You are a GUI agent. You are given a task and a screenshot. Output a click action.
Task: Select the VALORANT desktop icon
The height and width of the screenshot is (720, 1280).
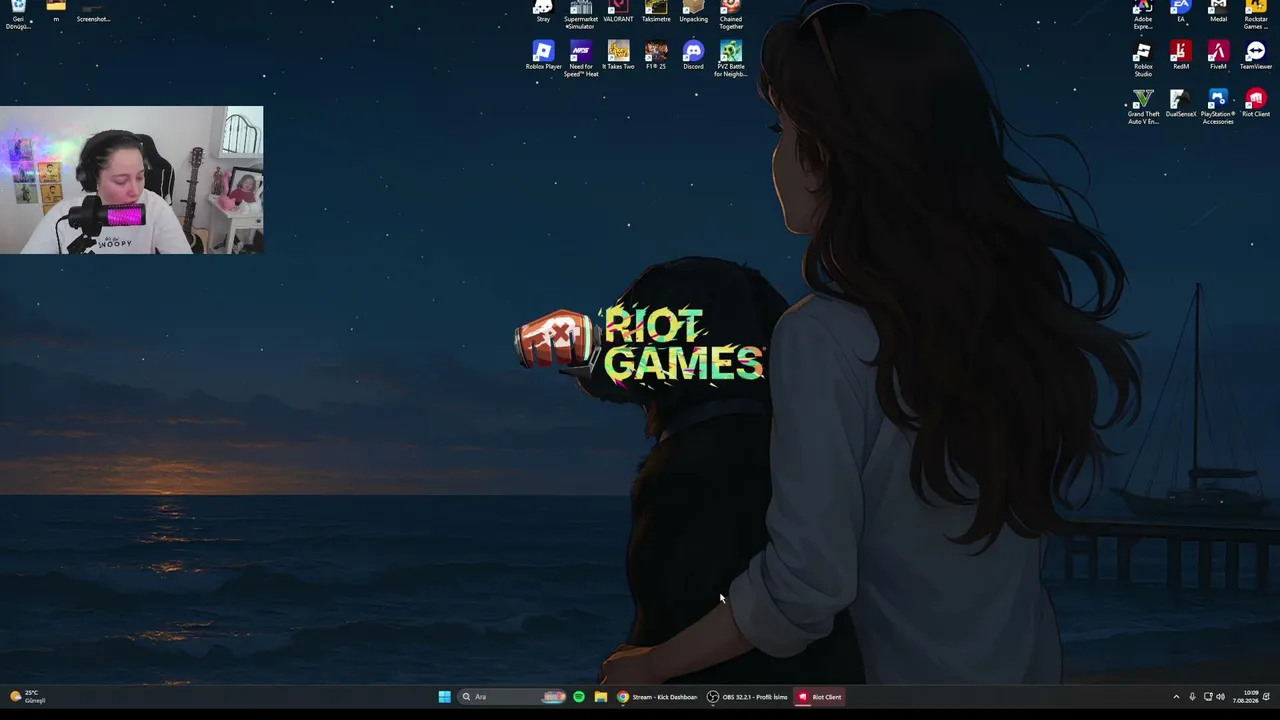pos(618,11)
